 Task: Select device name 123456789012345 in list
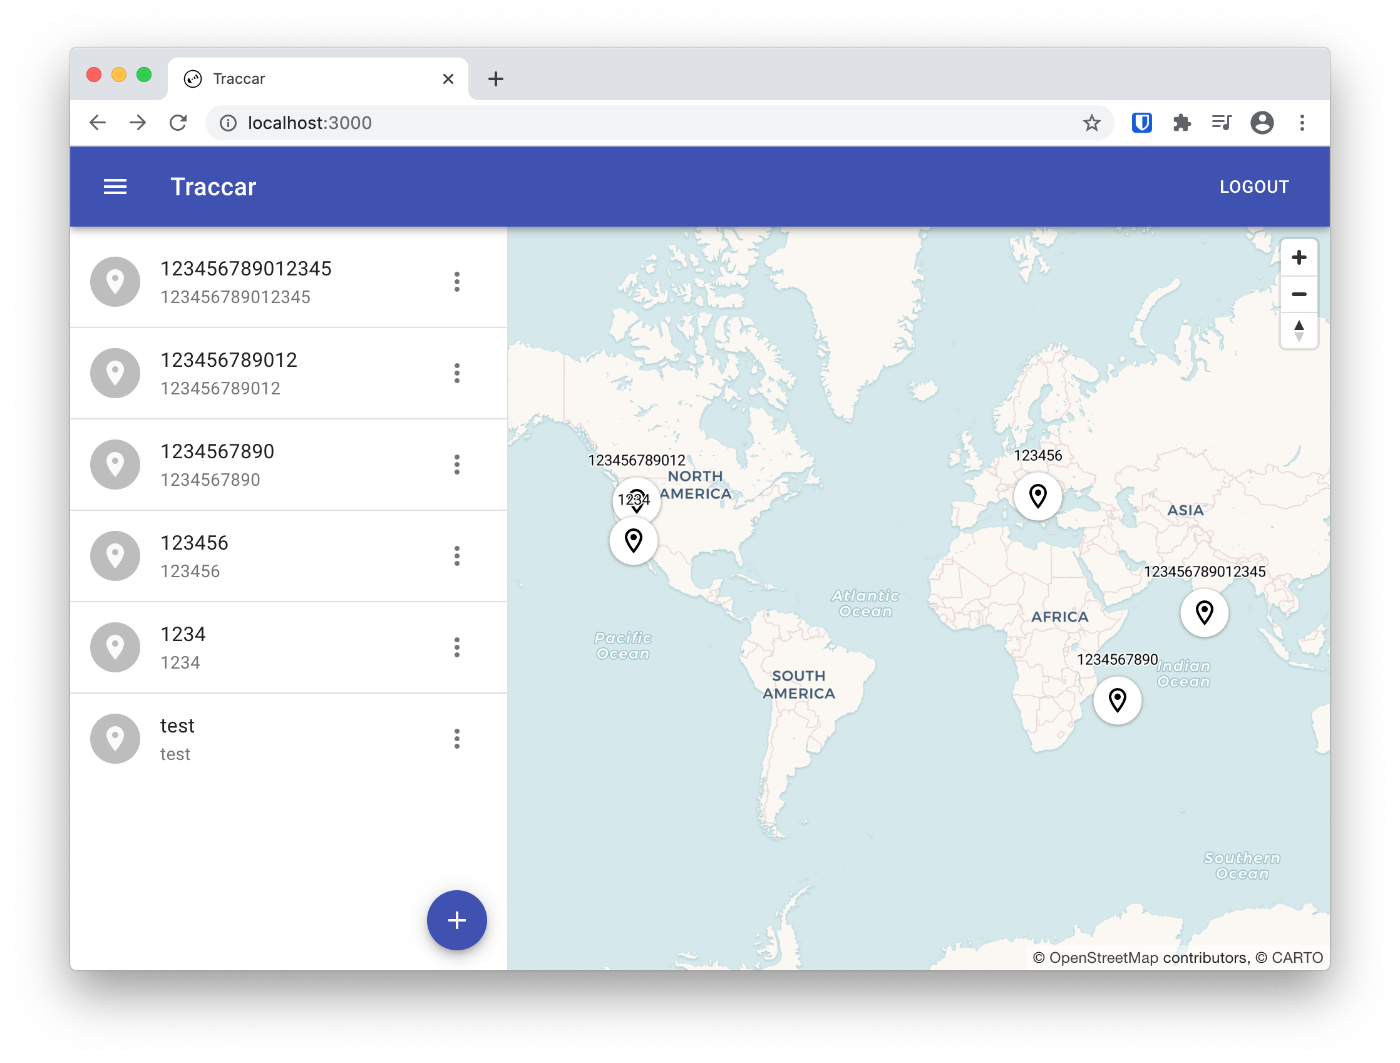click(x=246, y=269)
